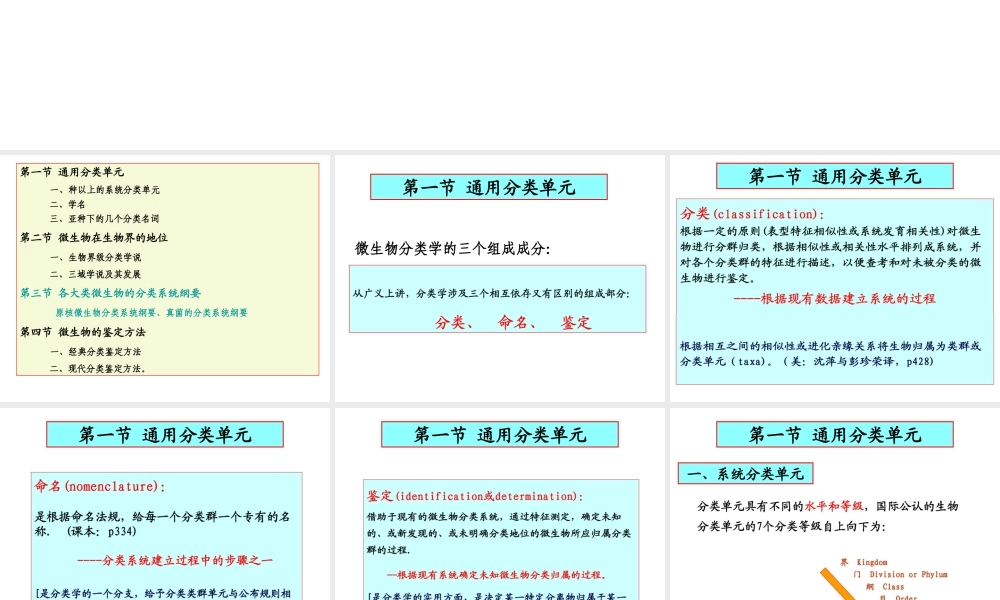1000x600 pixels.
Task: Click the heading box 一、系统分类单元
Action: coord(764,472)
